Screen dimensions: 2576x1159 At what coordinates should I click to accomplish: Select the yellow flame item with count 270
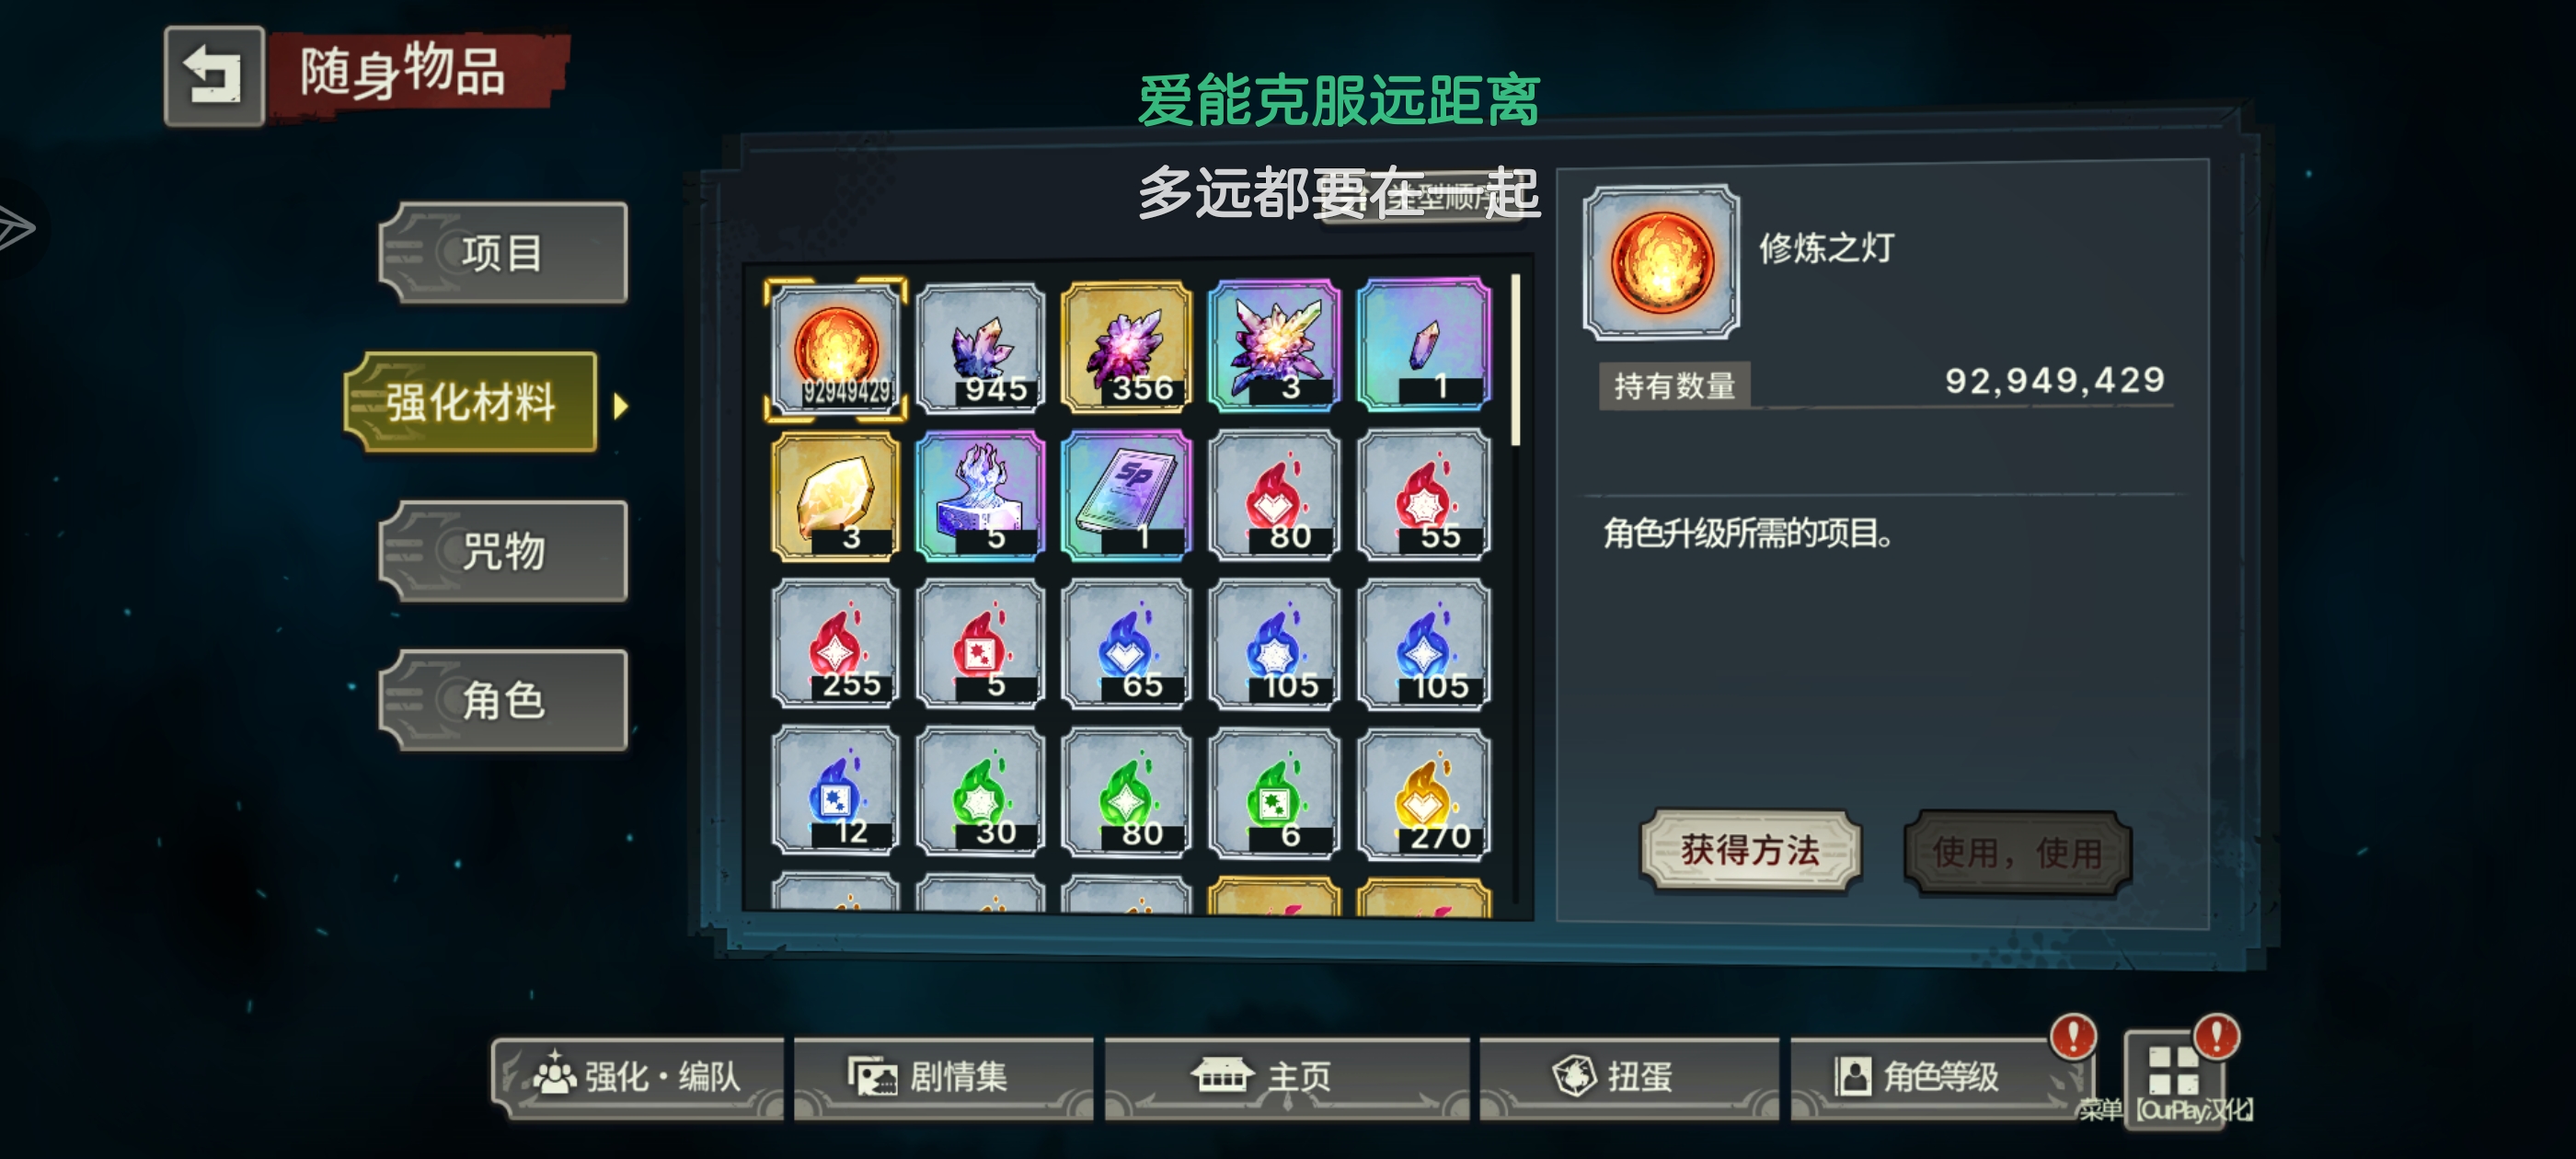click(x=1424, y=794)
